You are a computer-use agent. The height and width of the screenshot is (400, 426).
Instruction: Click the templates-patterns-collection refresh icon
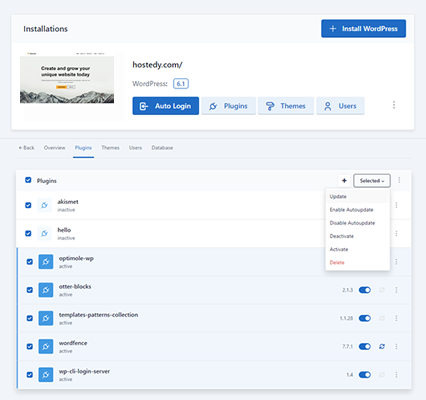click(382, 318)
